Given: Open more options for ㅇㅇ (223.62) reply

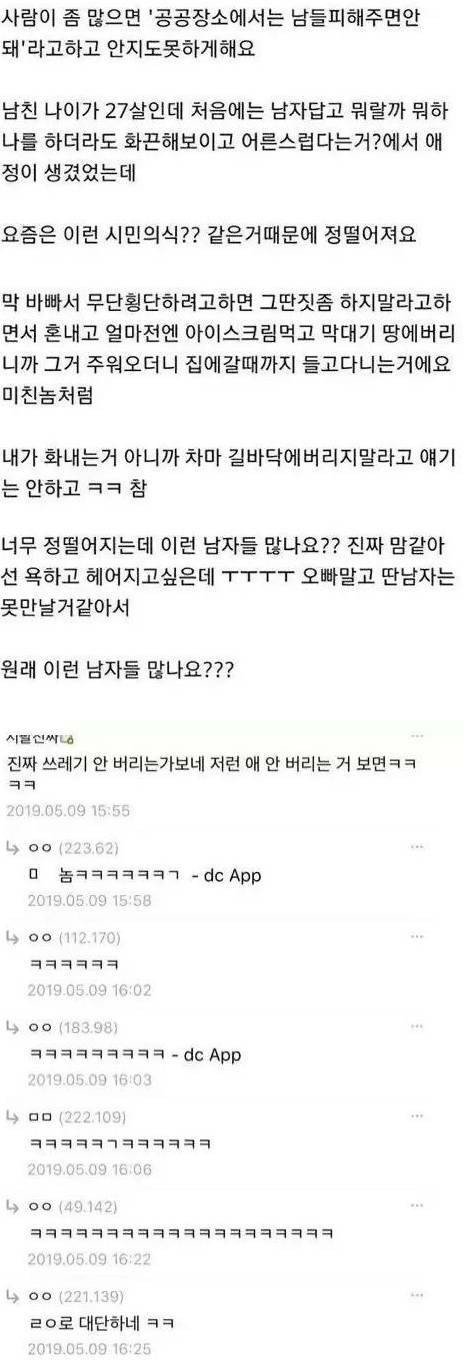Looking at the screenshot, I should (417, 847).
